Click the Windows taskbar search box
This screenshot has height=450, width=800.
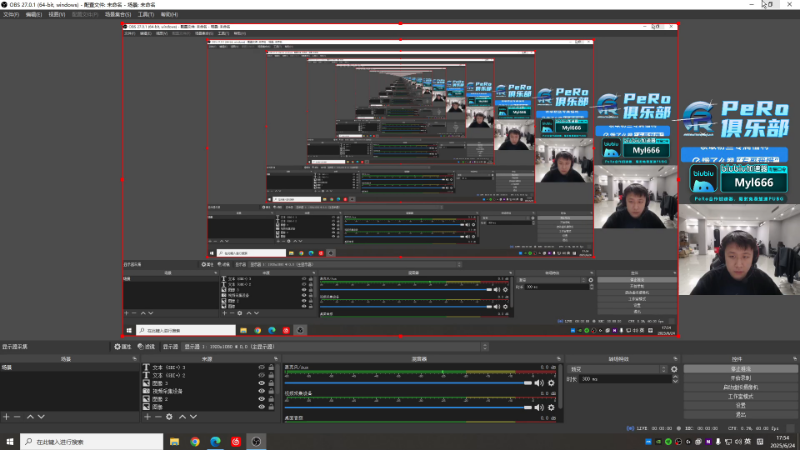(92, 442)
